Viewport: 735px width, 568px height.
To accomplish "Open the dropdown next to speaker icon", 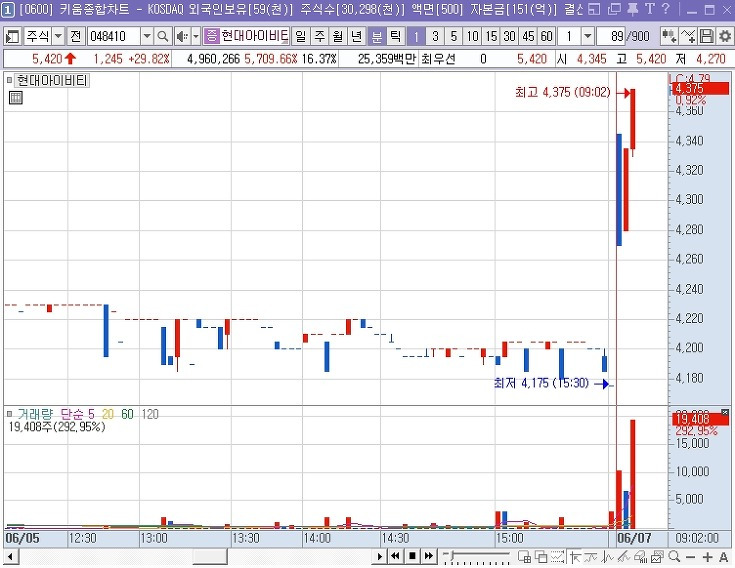I will [x=196, y=36].
